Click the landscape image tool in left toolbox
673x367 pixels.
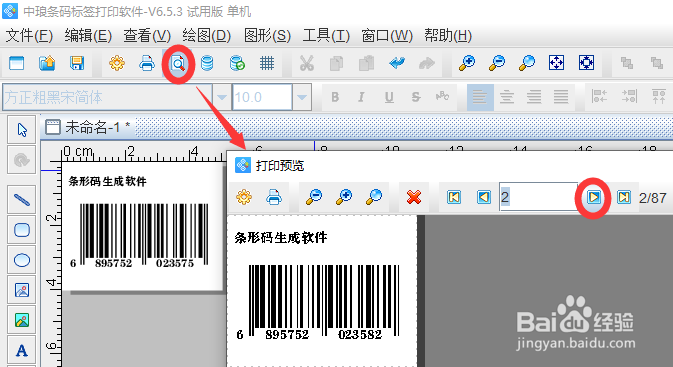coord(21,320)
